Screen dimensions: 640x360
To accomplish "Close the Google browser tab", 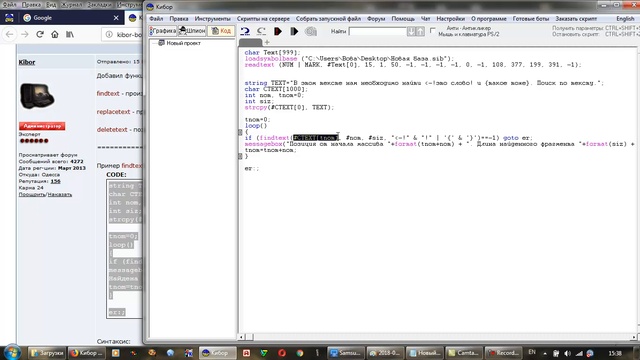I will (116, 18).
